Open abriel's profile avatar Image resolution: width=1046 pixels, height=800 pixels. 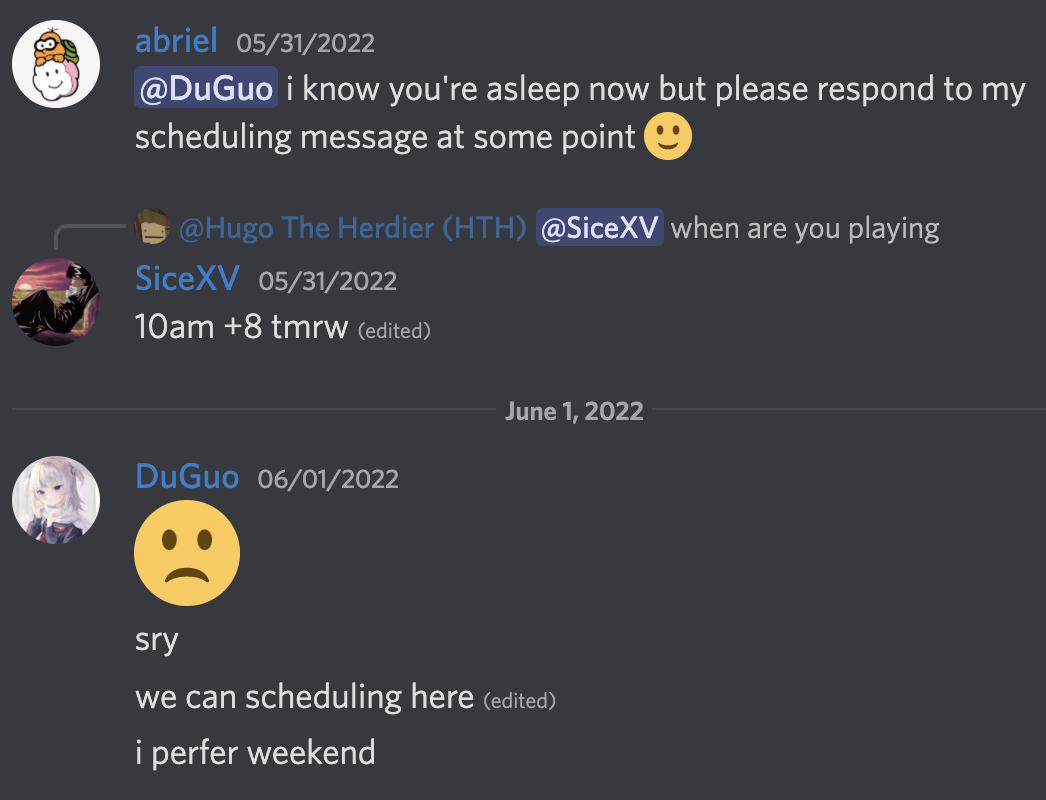point(56,64)
